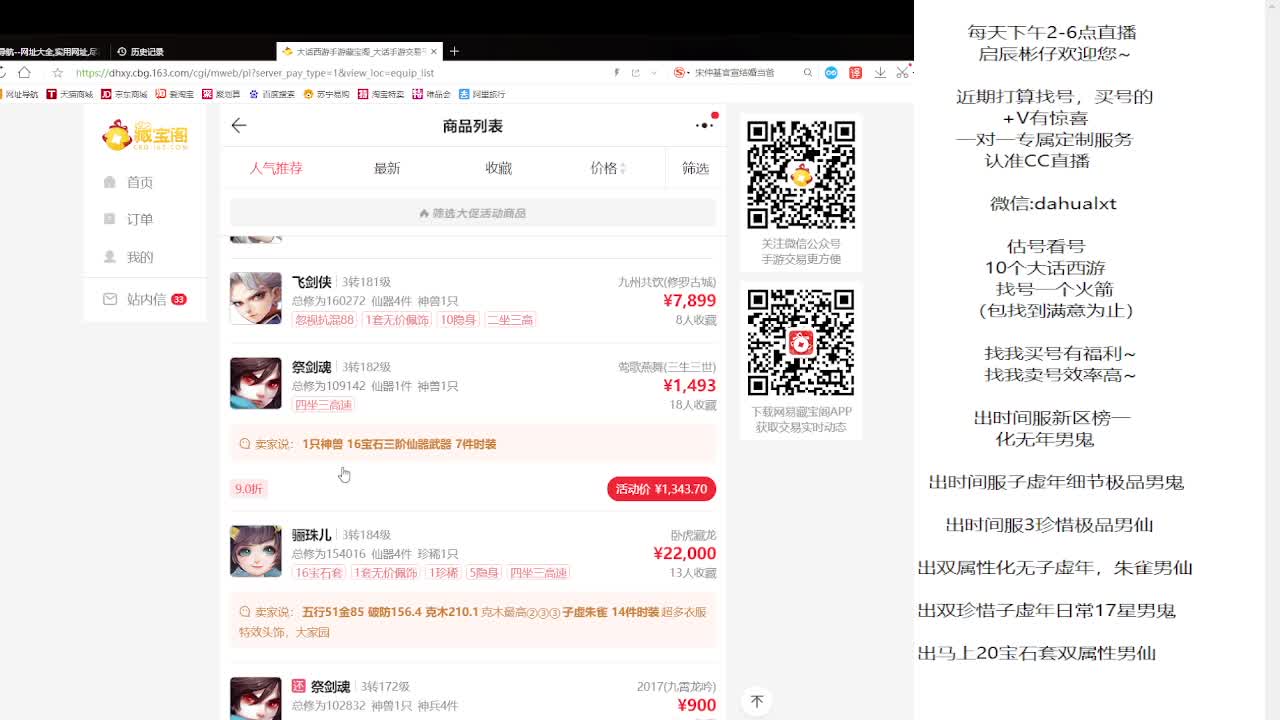
Task: Click the 1套无价佩饰 tag on the 飞剑侠 row
Action: [x=397, y=320]
